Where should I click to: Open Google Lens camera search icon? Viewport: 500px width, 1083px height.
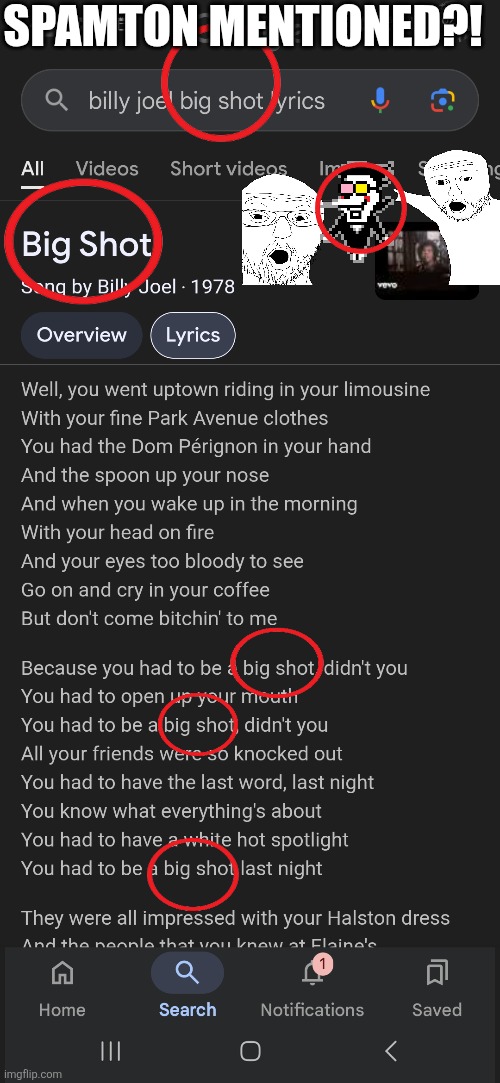443,101
